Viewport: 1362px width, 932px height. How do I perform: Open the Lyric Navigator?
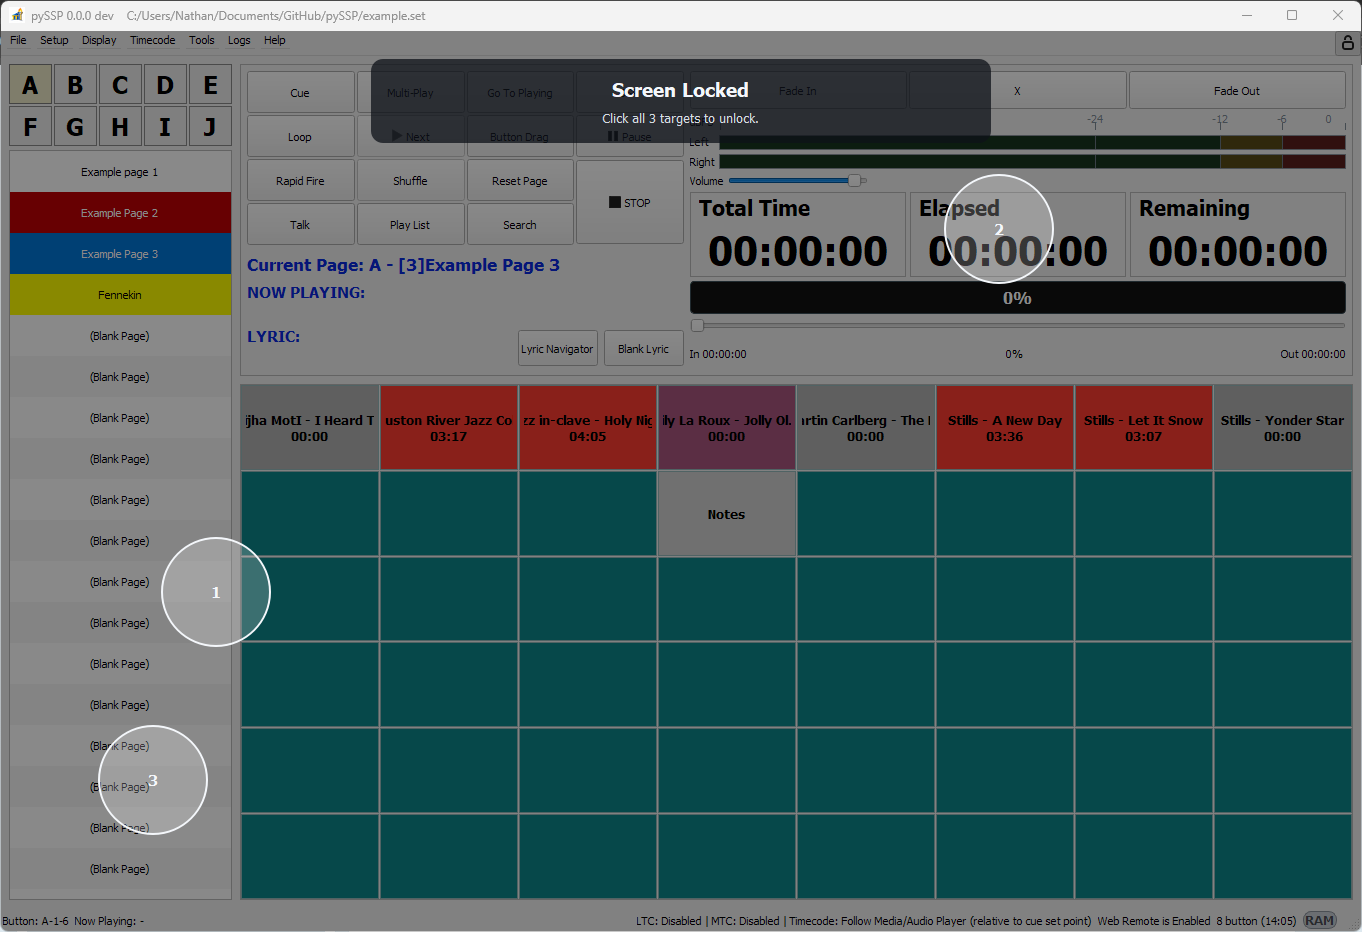click(557, 348)
